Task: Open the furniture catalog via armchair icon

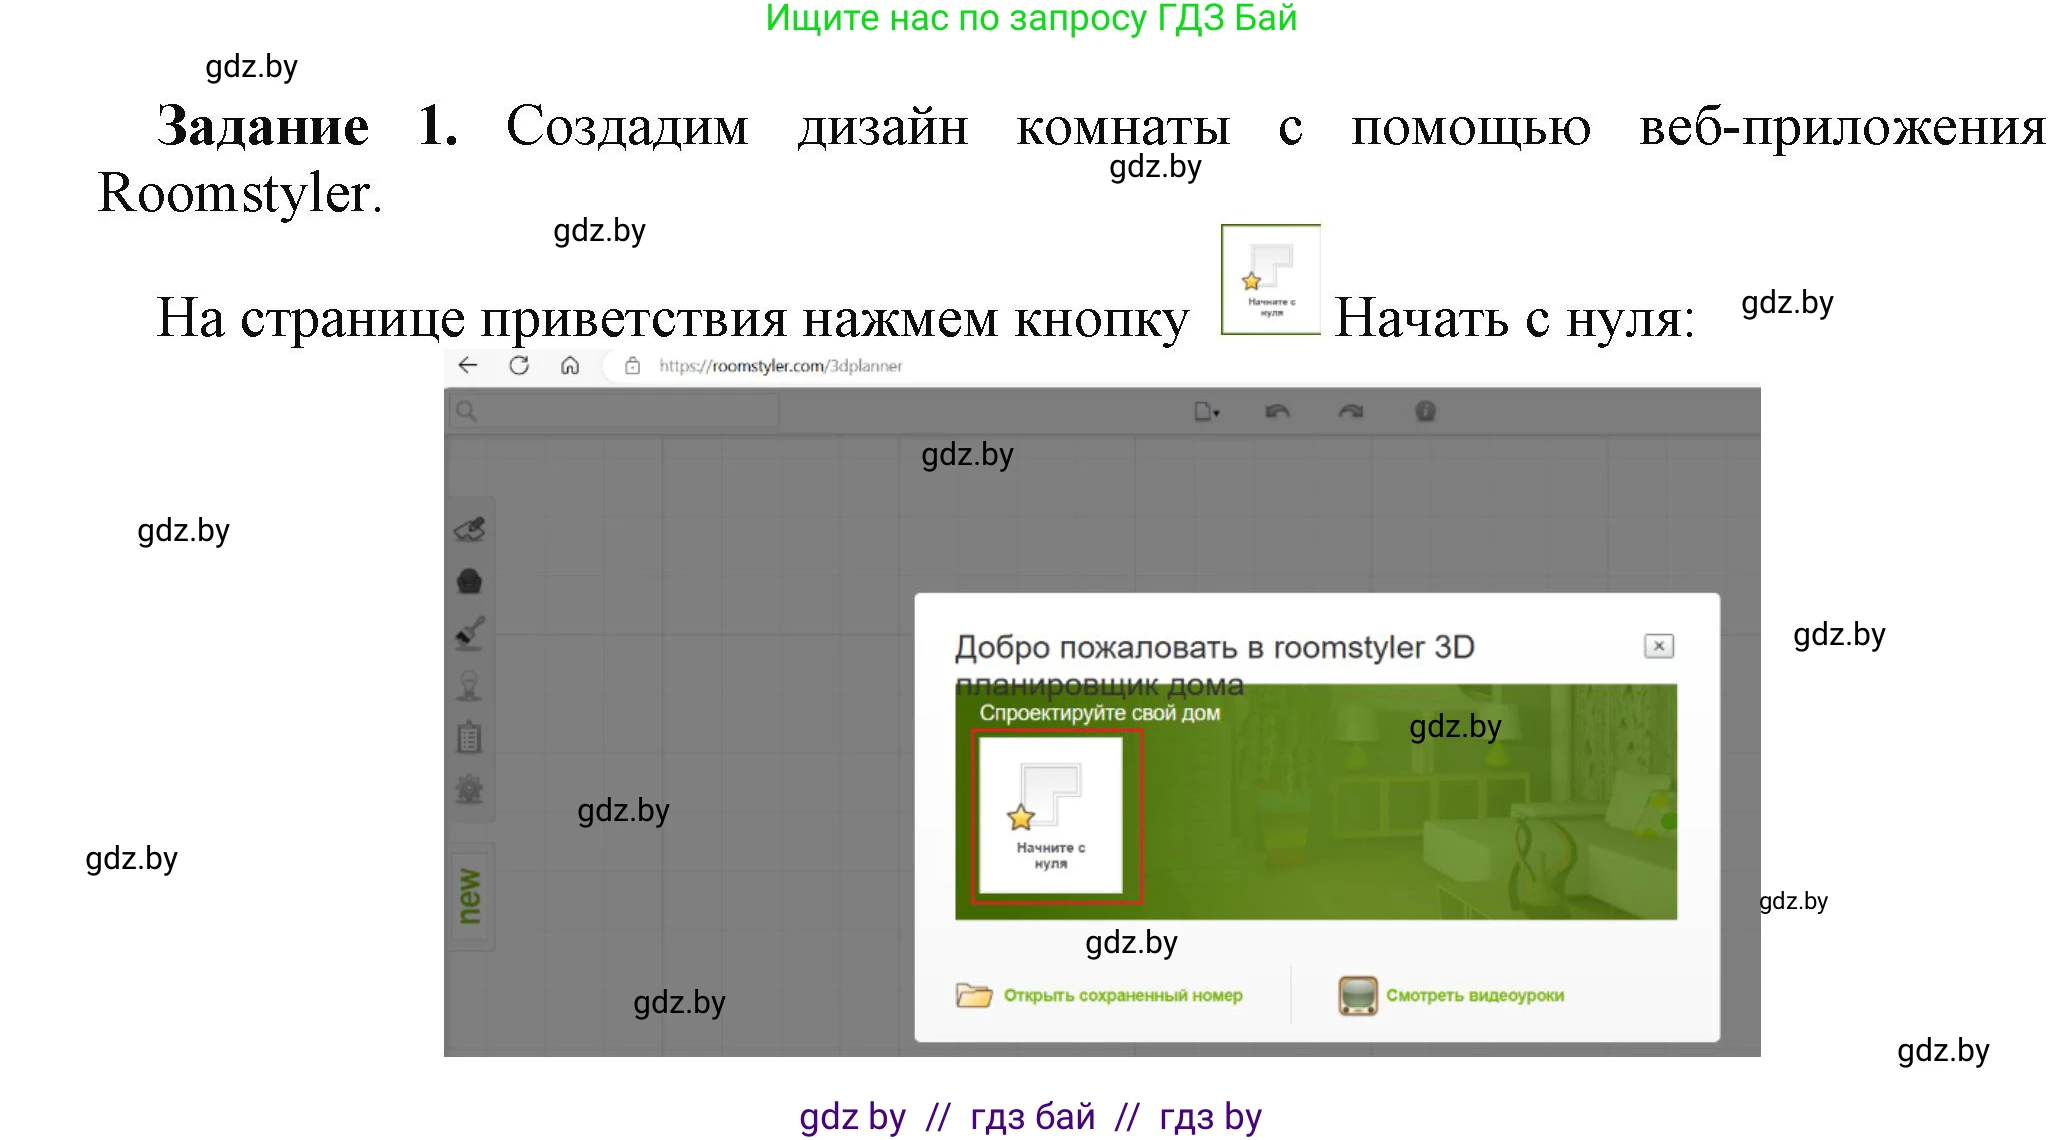Action: 470,581
